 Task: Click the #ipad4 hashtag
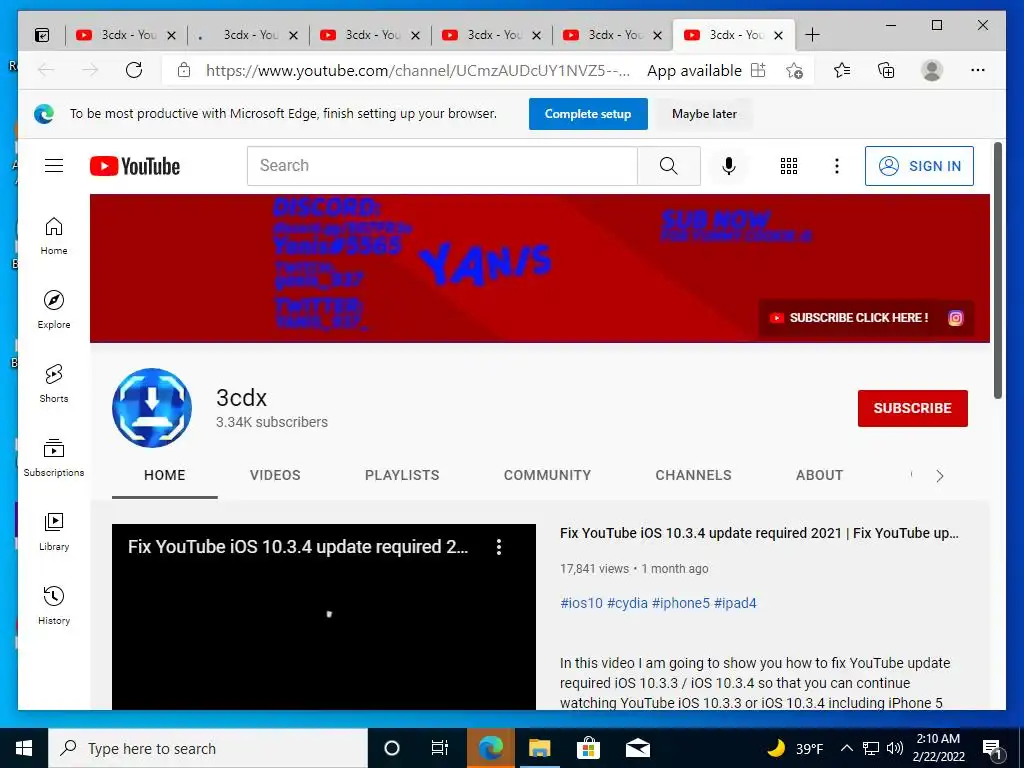(735, 603)
